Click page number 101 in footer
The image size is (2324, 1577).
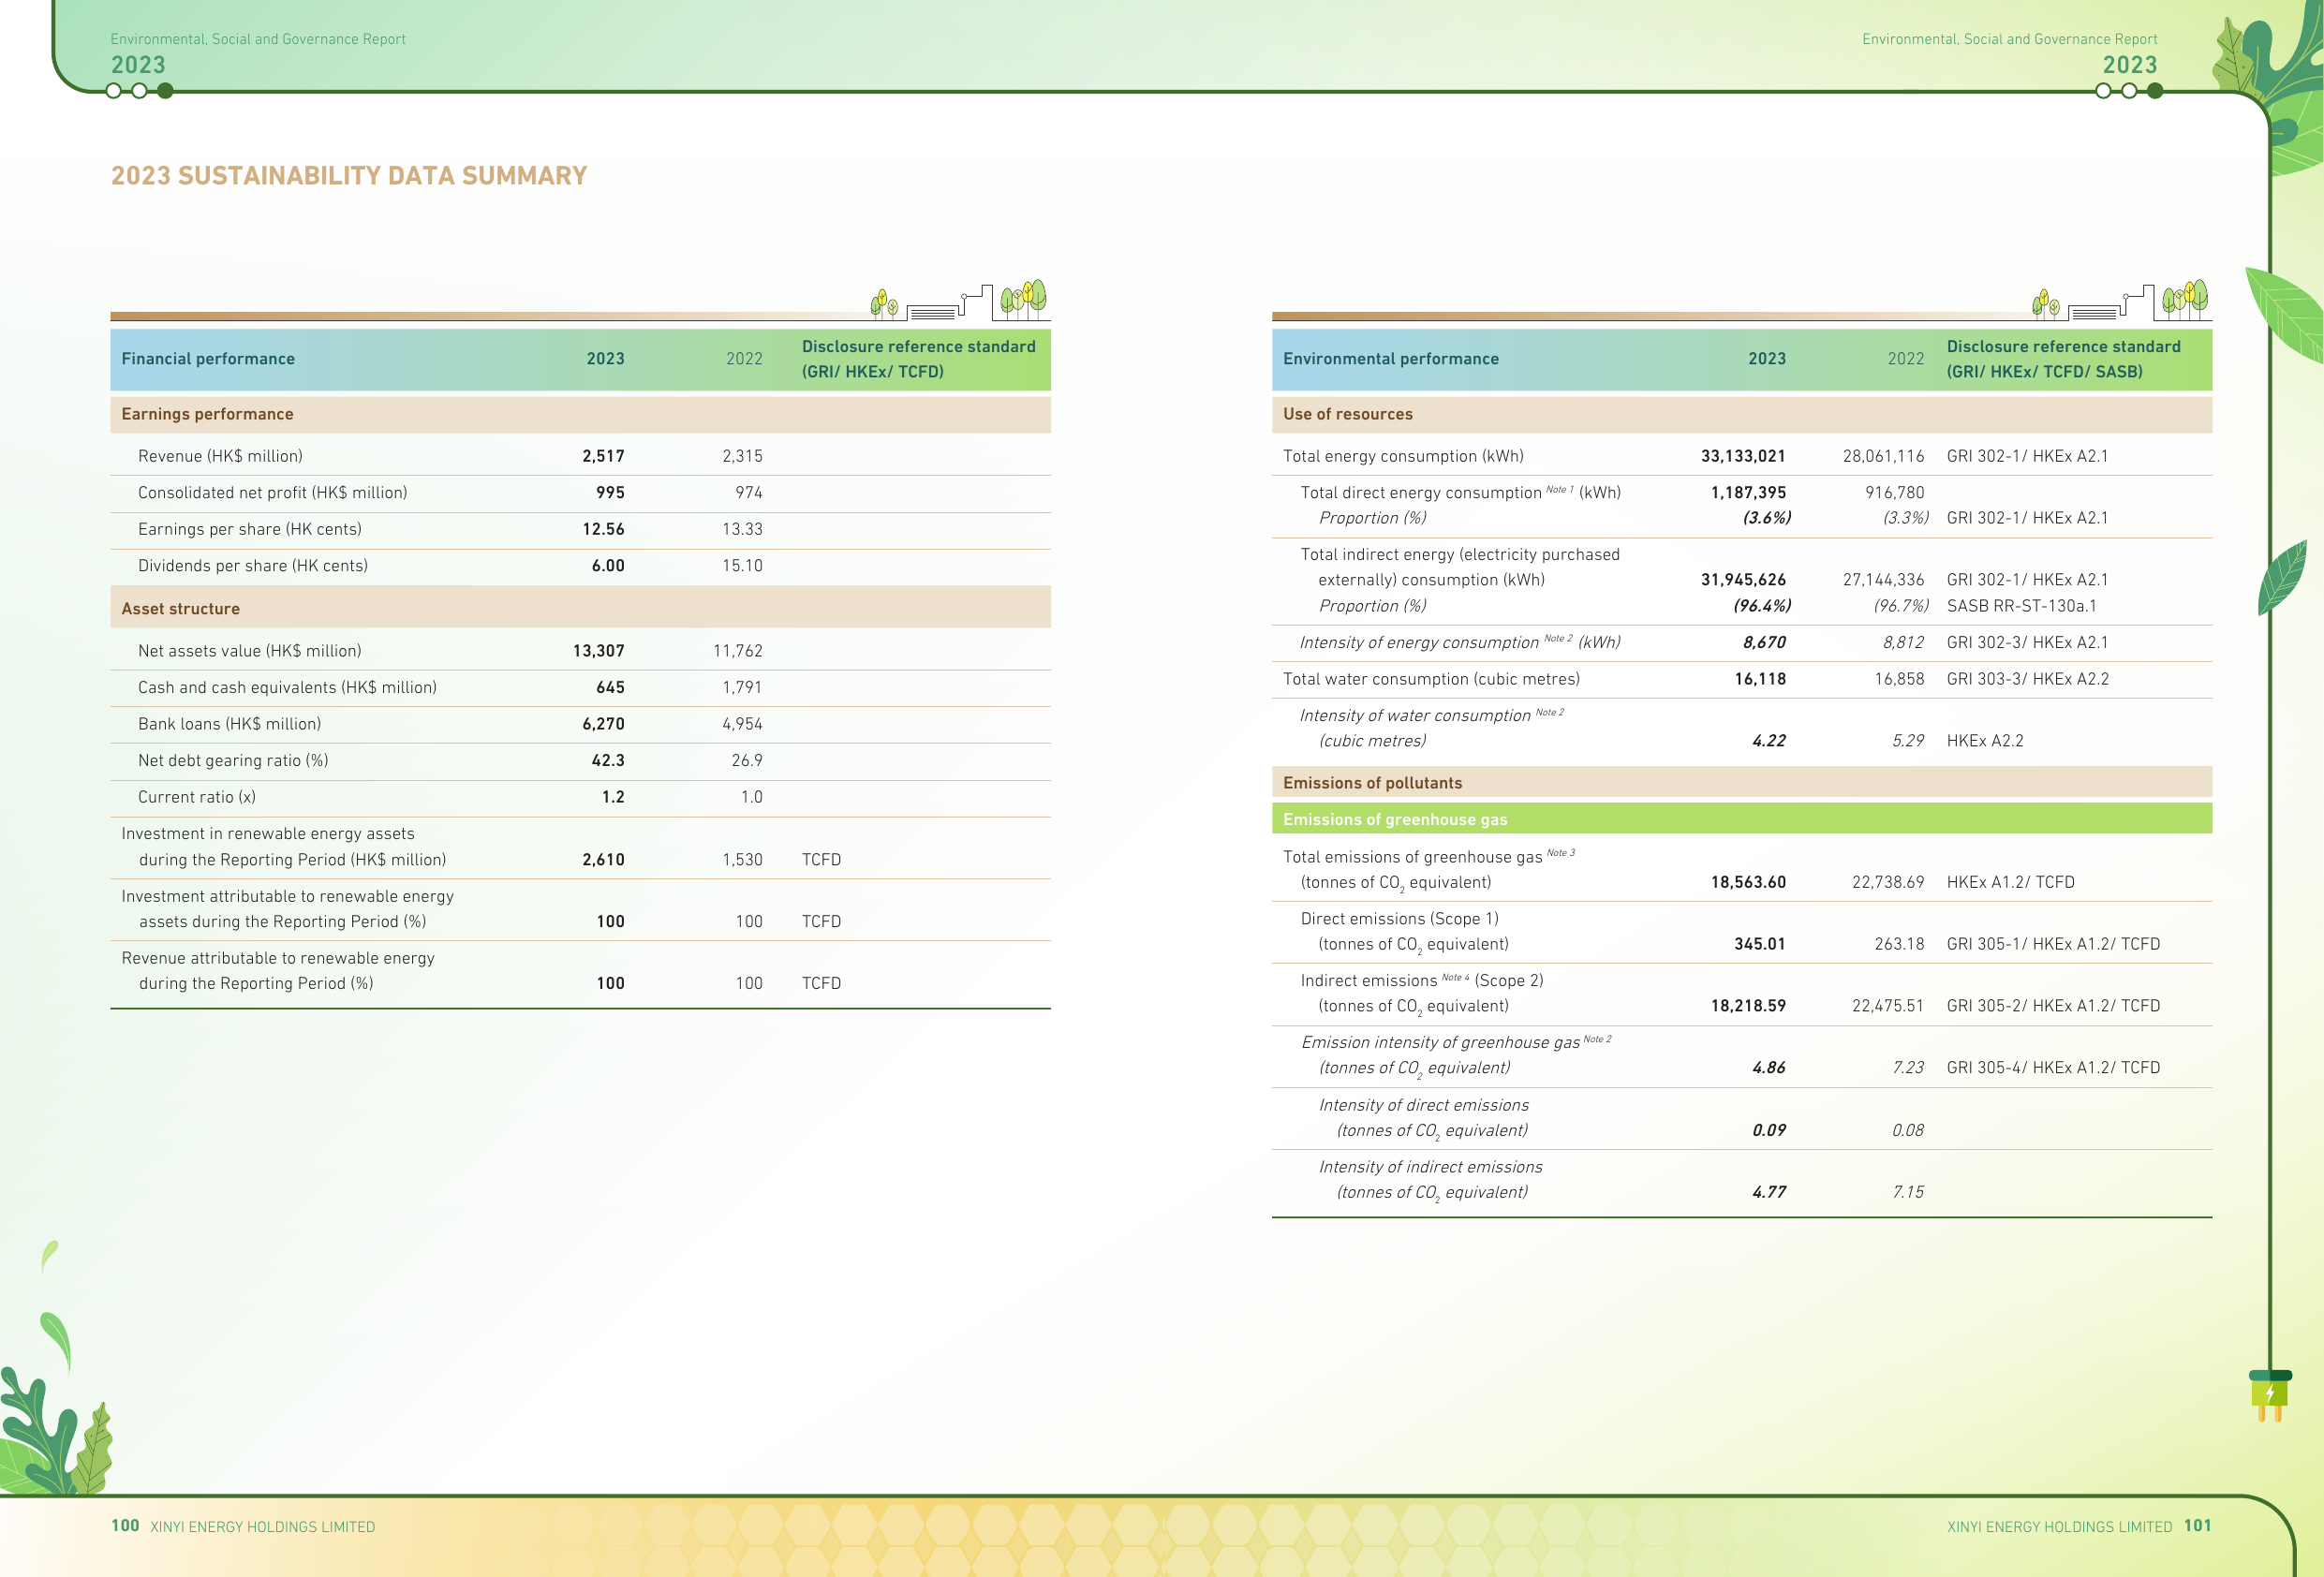click(x=2197, y=1525)
